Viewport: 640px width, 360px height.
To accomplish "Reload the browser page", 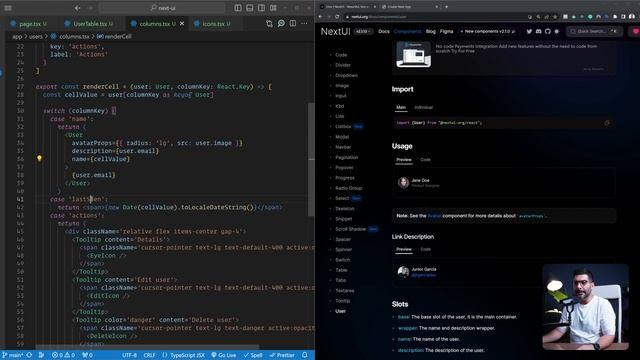I will tap(337, 17).
